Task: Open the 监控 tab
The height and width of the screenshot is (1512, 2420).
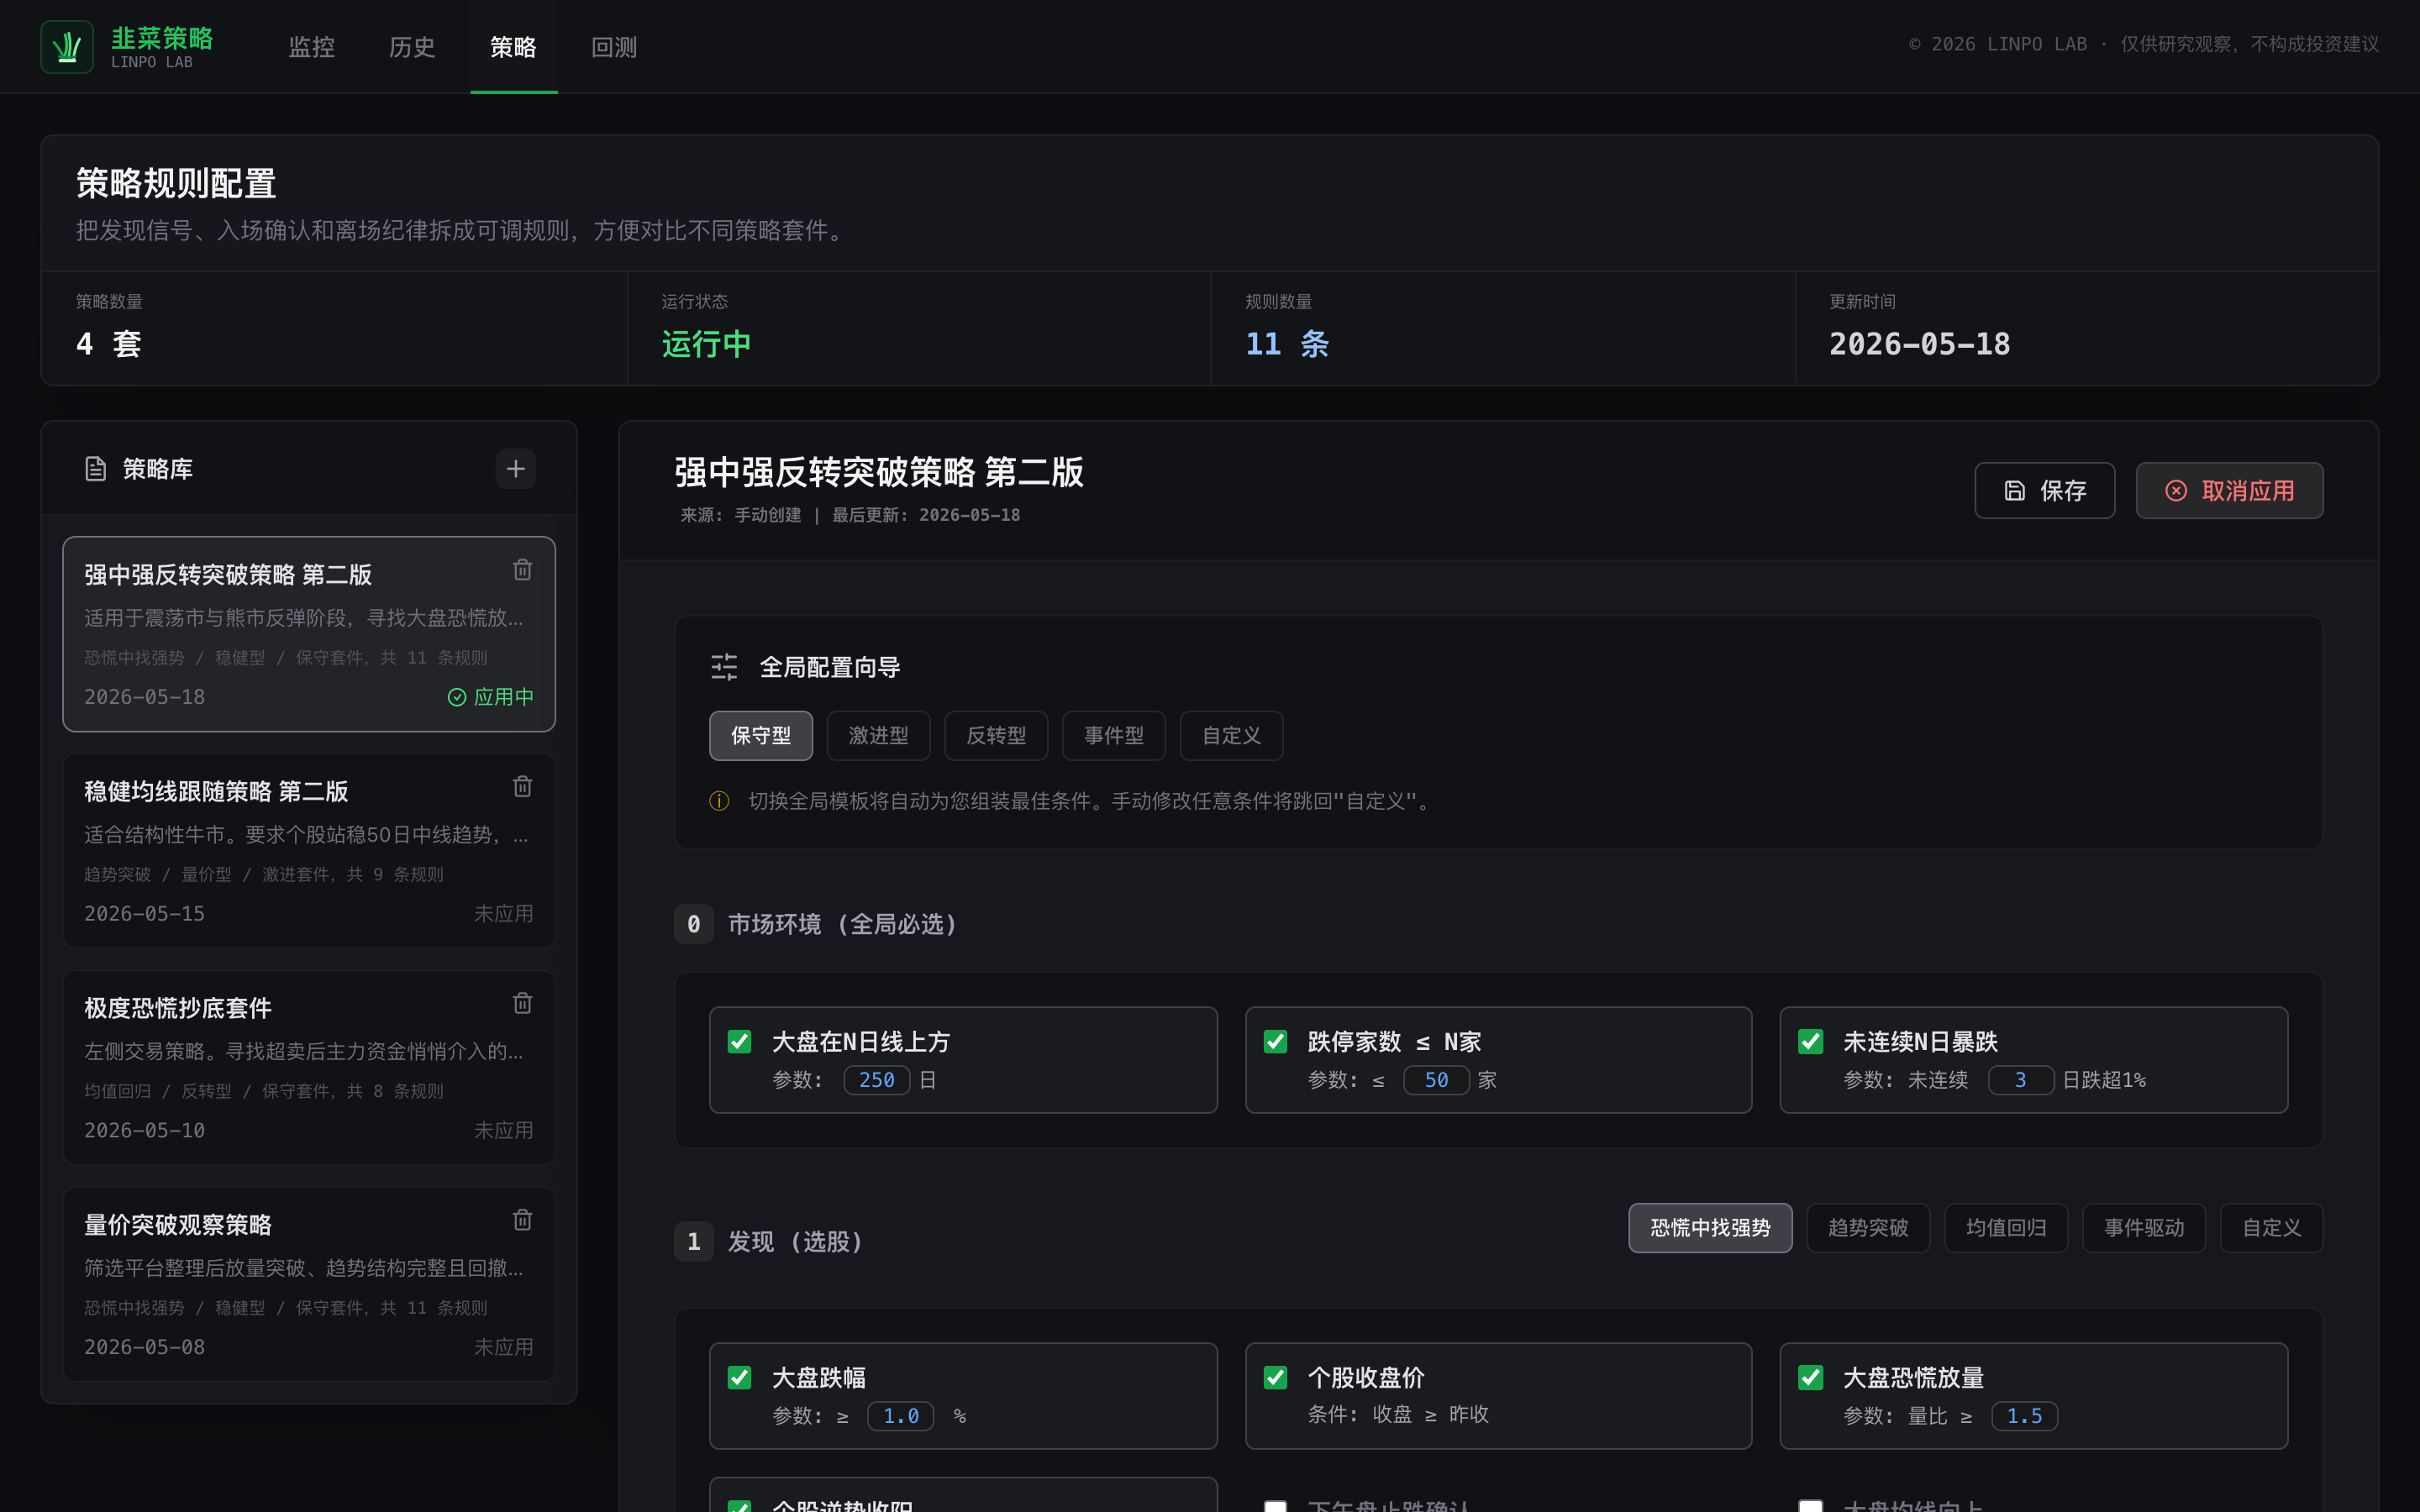Action: coord(312,47)
